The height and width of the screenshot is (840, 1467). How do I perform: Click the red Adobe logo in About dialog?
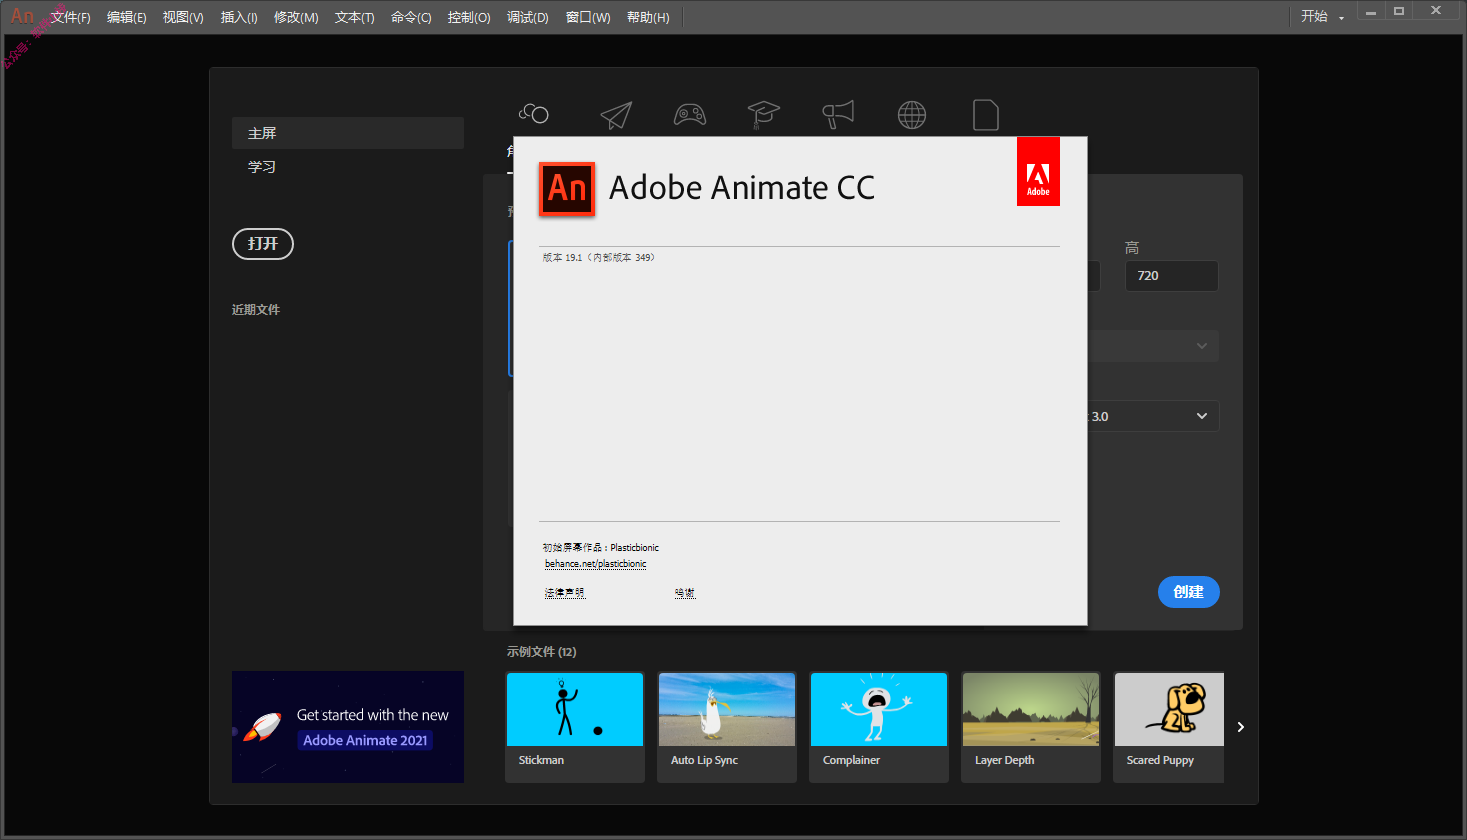[1038, 172]
